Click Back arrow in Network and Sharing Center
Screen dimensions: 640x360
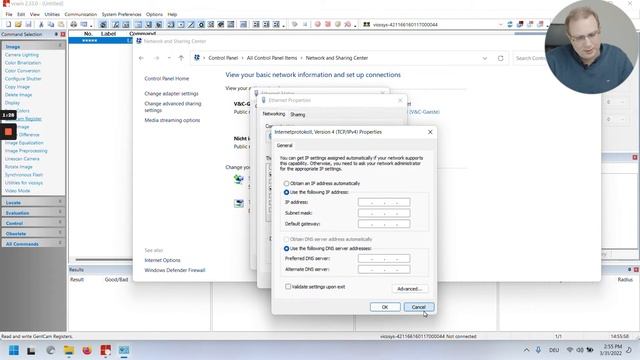(x=141, y=58)
